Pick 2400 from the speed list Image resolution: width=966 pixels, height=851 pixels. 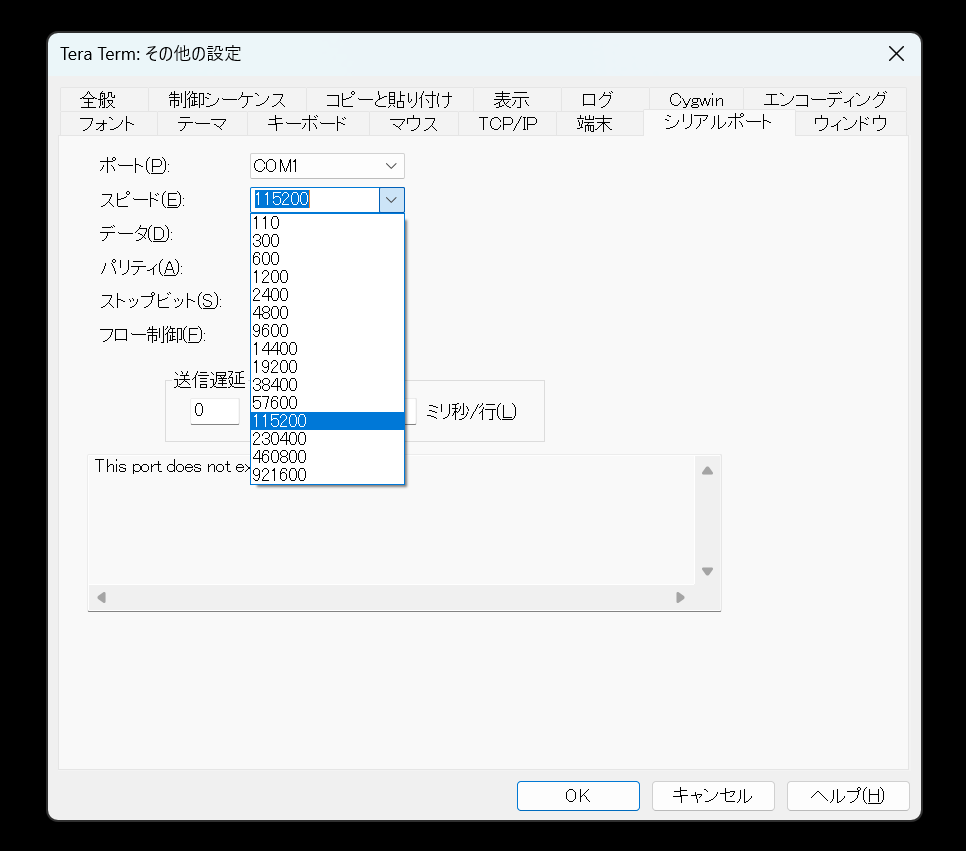tap(327, 295)
